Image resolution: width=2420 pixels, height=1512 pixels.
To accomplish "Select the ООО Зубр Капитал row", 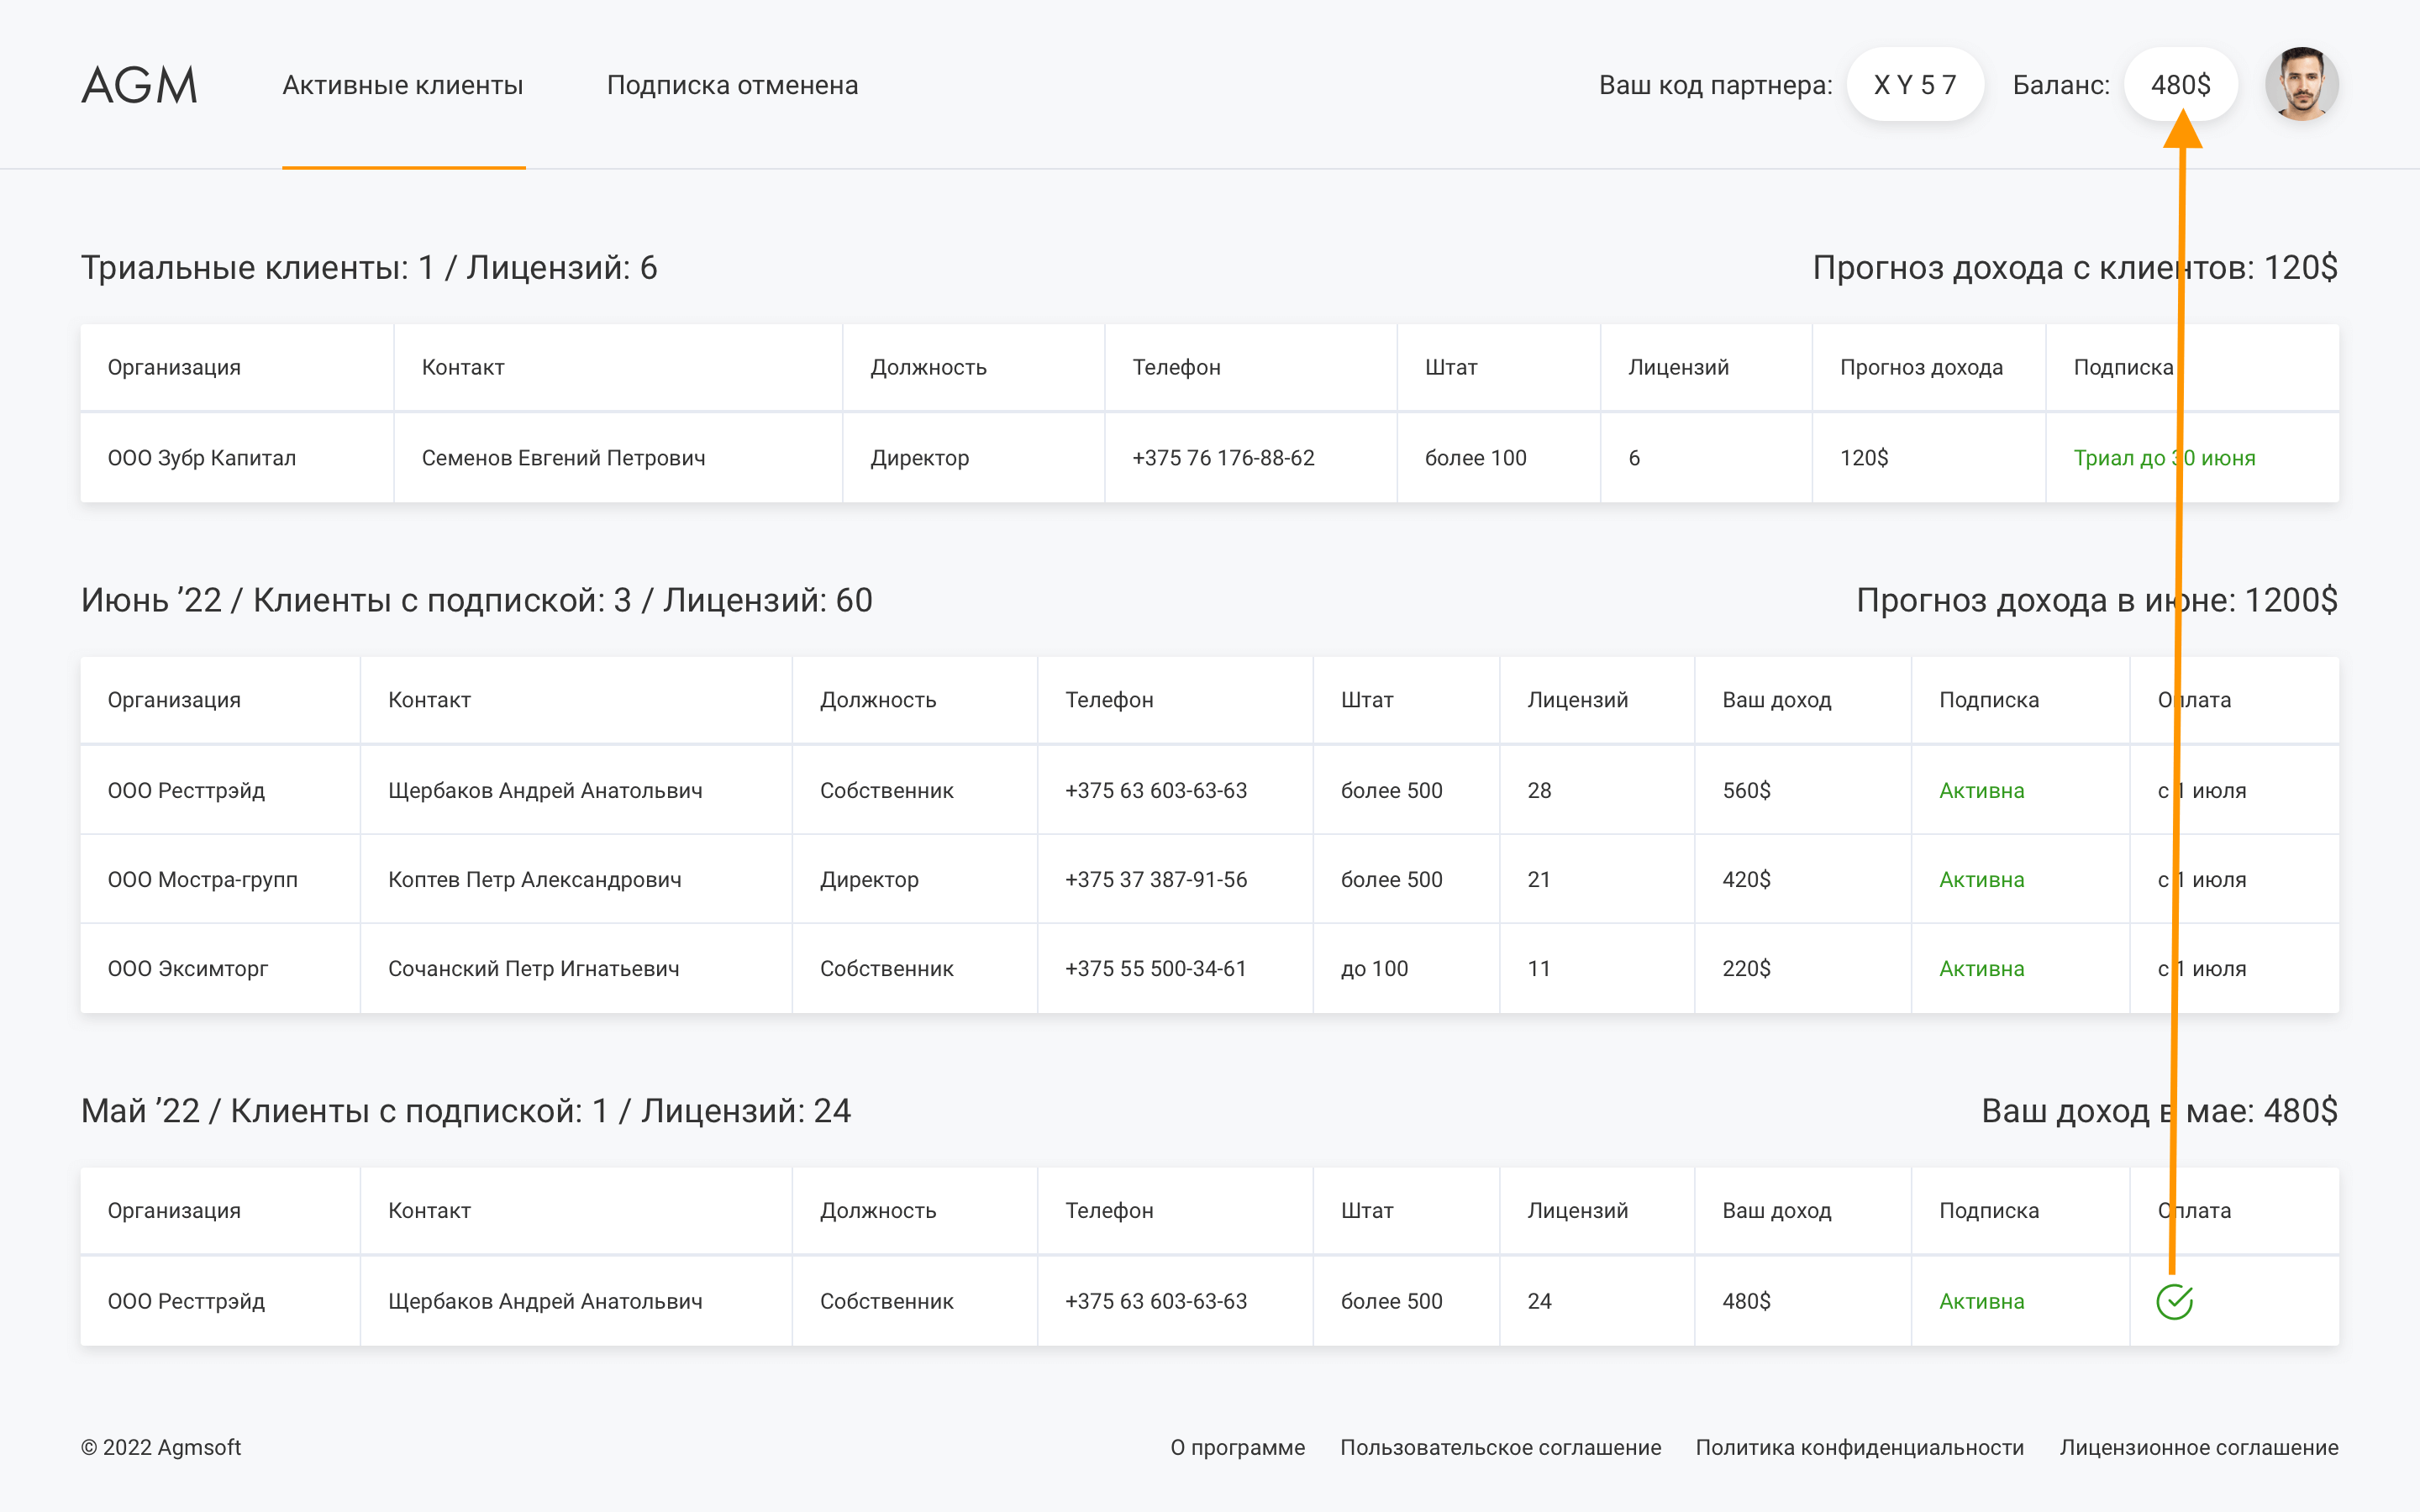I will (x=202, y=458).
